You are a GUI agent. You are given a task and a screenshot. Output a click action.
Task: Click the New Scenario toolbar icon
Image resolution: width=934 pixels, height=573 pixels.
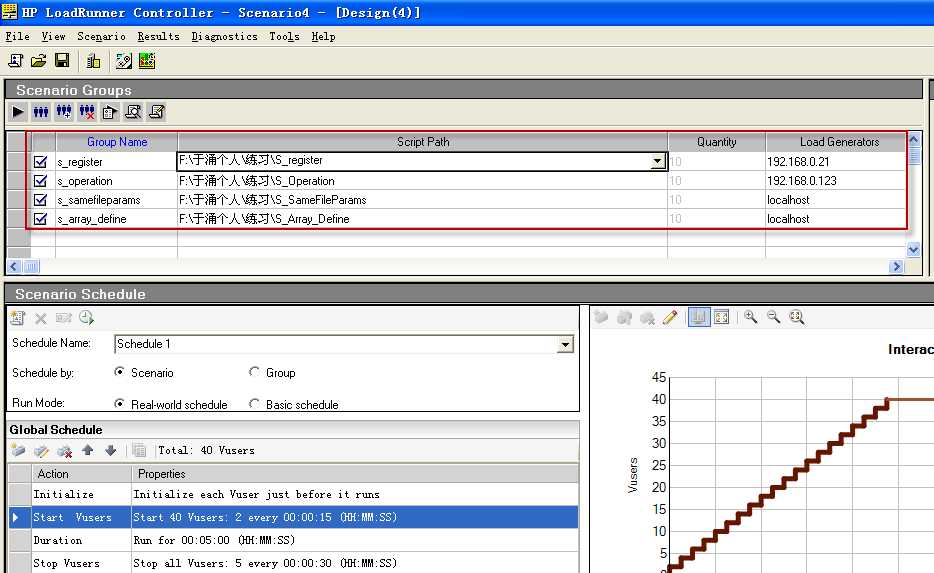(15, 61)
